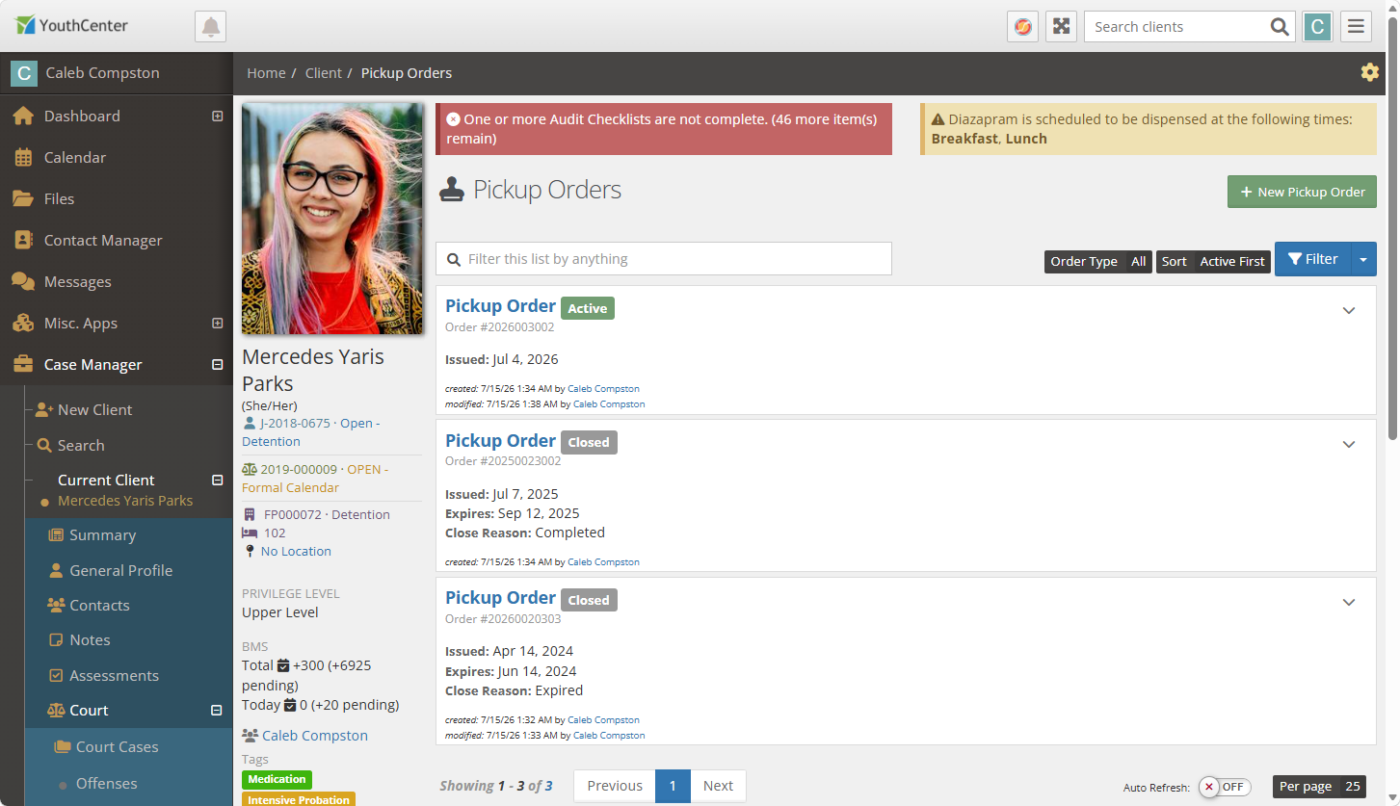This screenshot has height=806, width=1400.
Task: Click the Active status badge
Action: pyautogui.click(x=587, y=308)
